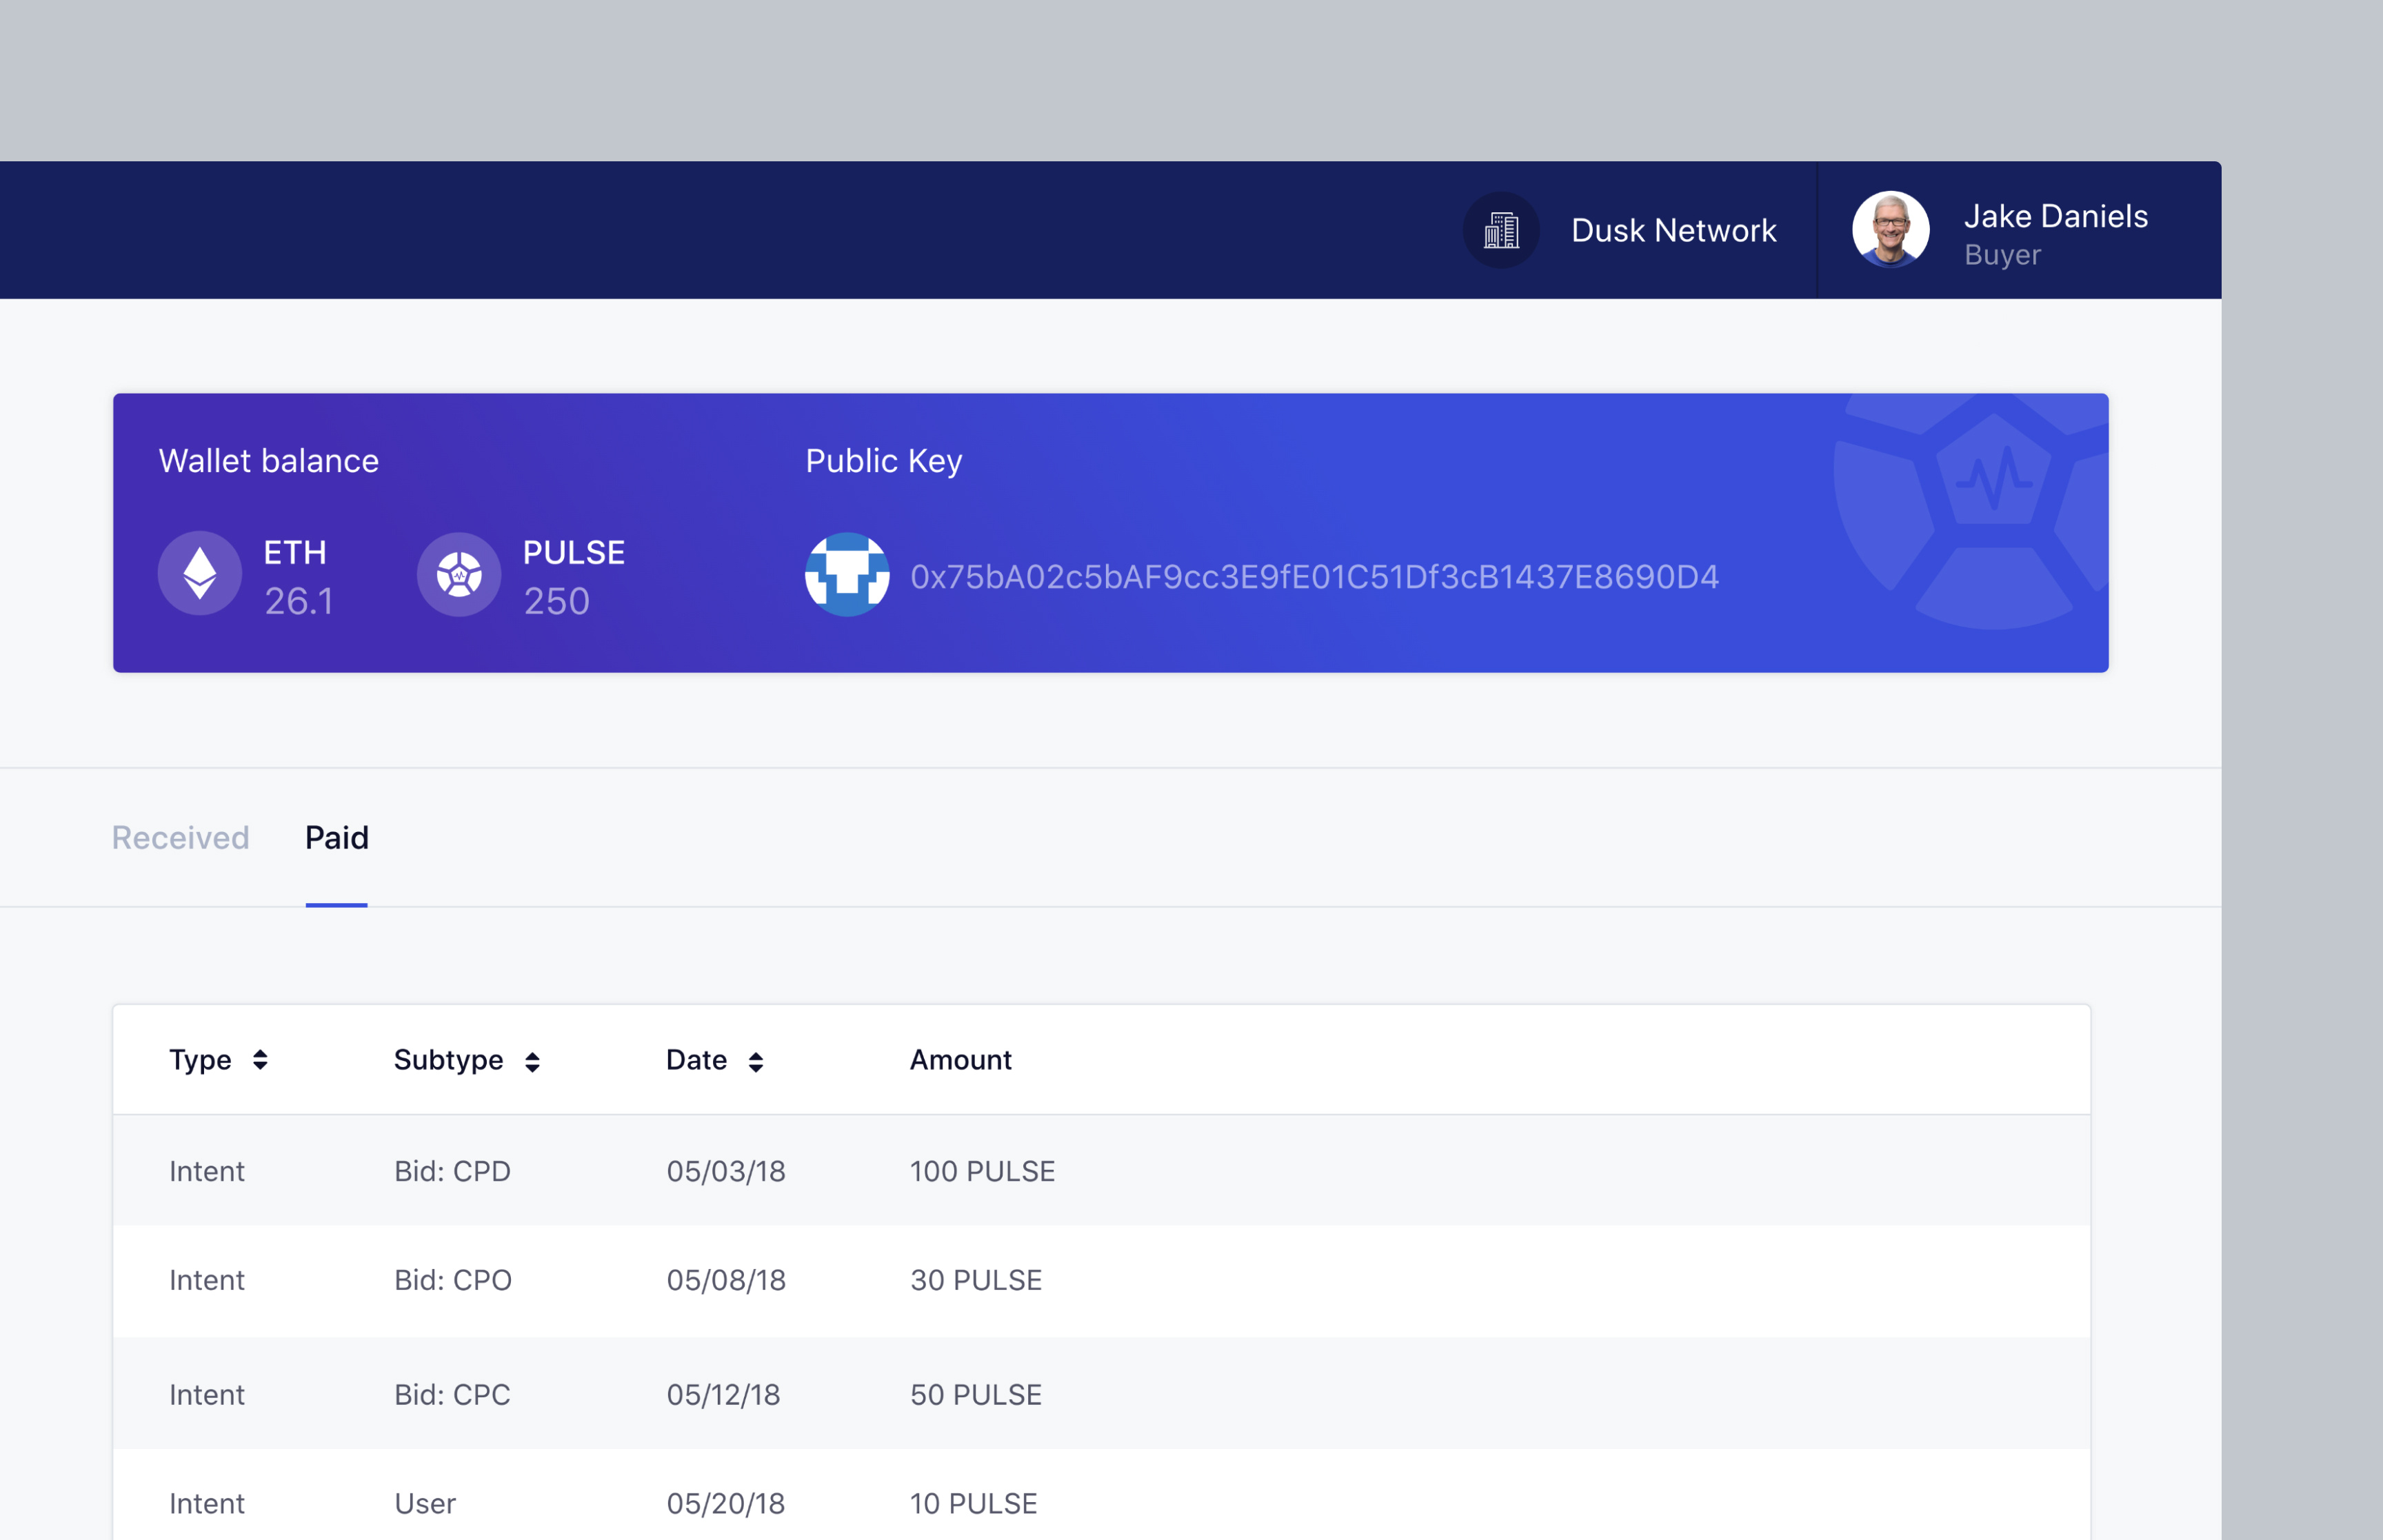Image resolution: width=2383 pixels, height=1540 pixels.
Task: Click the PULSE token icon in wallet balance
Action: click(459, 573)
